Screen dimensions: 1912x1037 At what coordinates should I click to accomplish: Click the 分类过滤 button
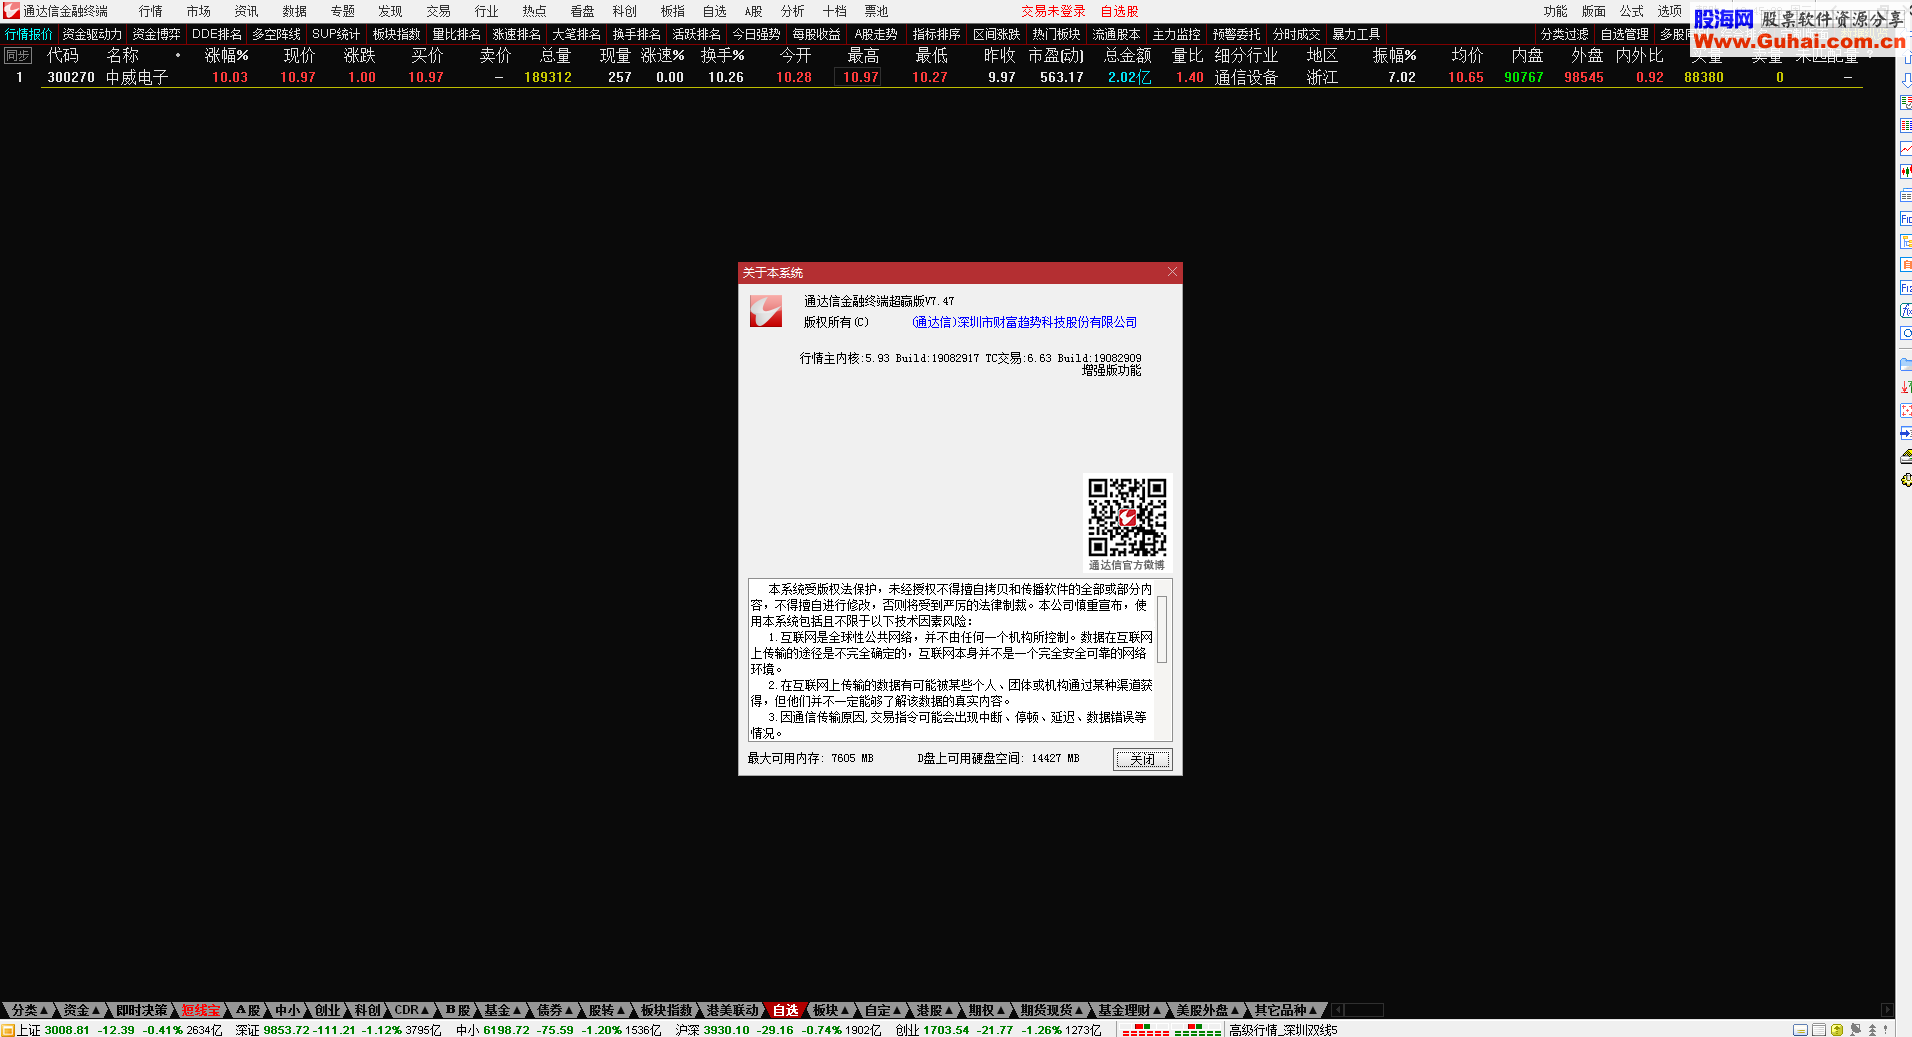tap(1565, 34)
